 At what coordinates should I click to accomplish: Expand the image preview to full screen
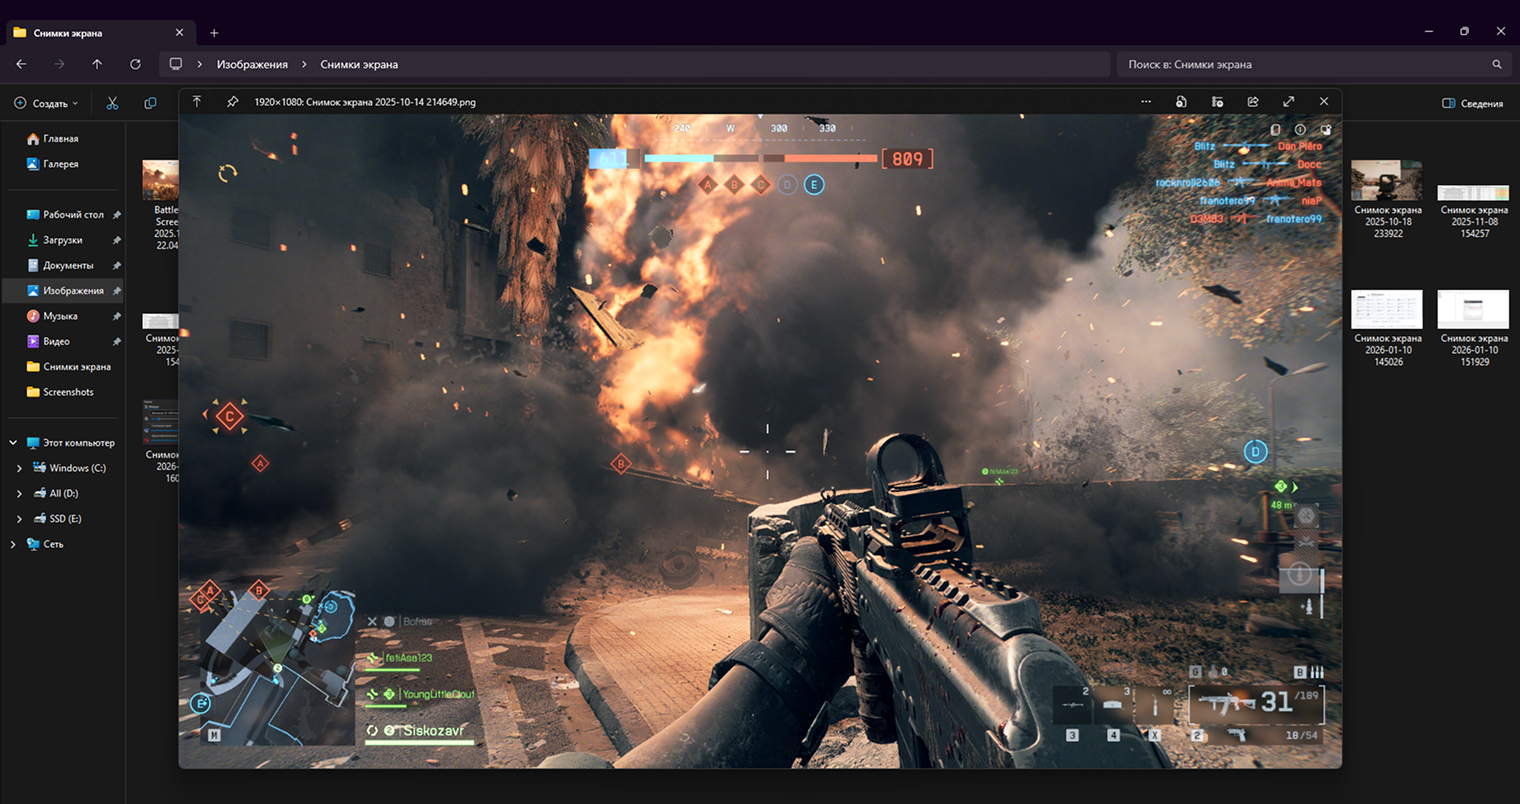click(1289, 102)
